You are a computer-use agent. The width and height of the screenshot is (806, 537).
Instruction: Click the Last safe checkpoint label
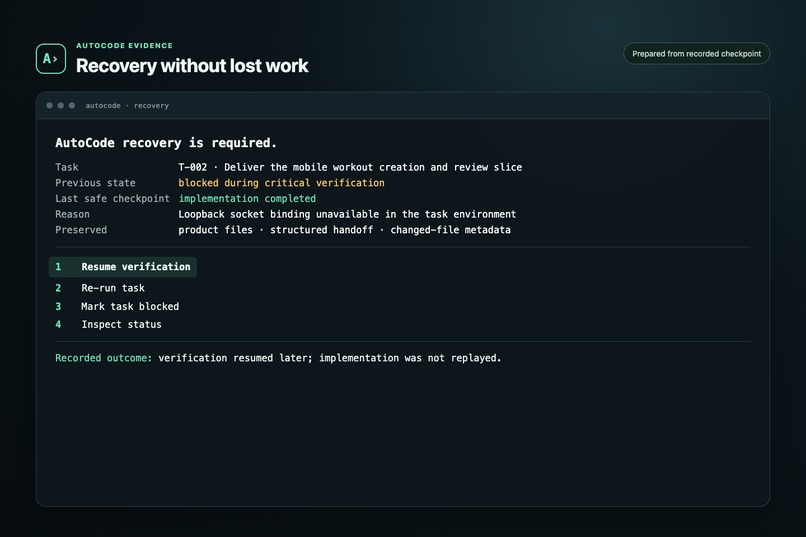112,198
